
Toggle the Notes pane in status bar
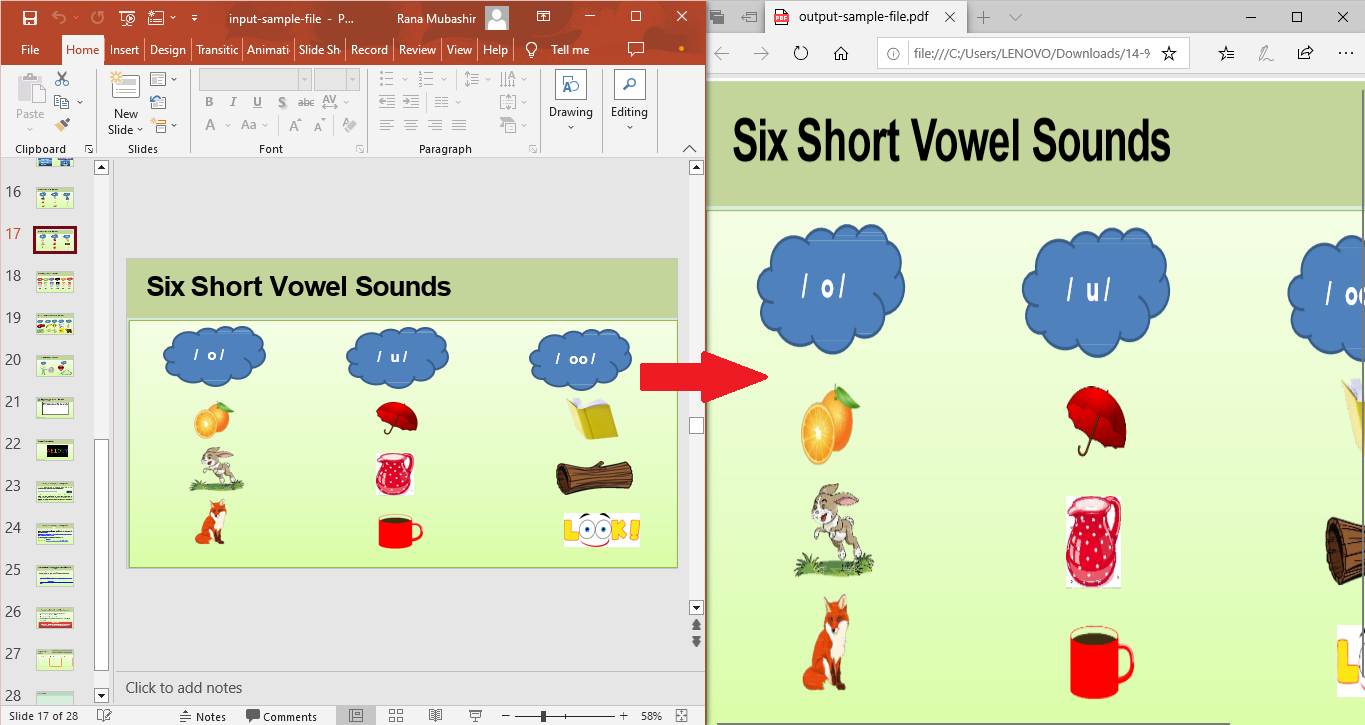[x=202, y=716]
